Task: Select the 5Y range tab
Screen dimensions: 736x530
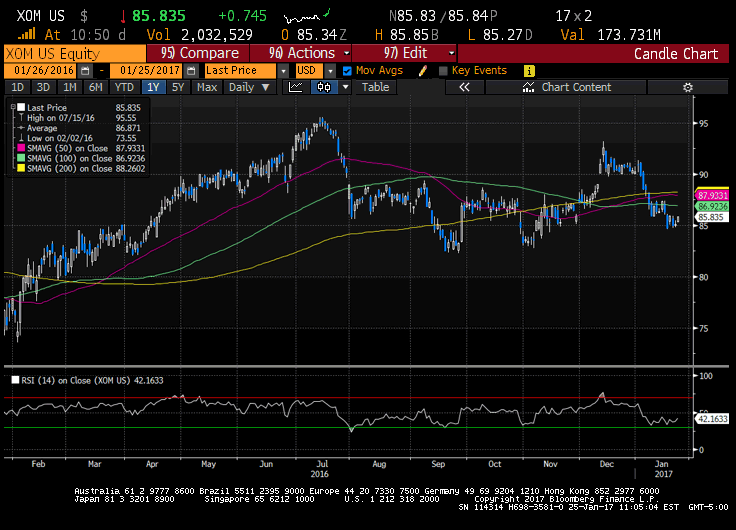Action: [178, 87]
